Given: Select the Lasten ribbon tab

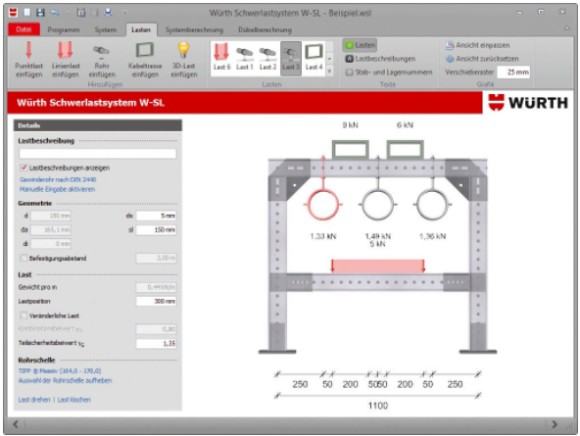Looking at the screenshot, I should pyautogui.click(x=141, y=30).
